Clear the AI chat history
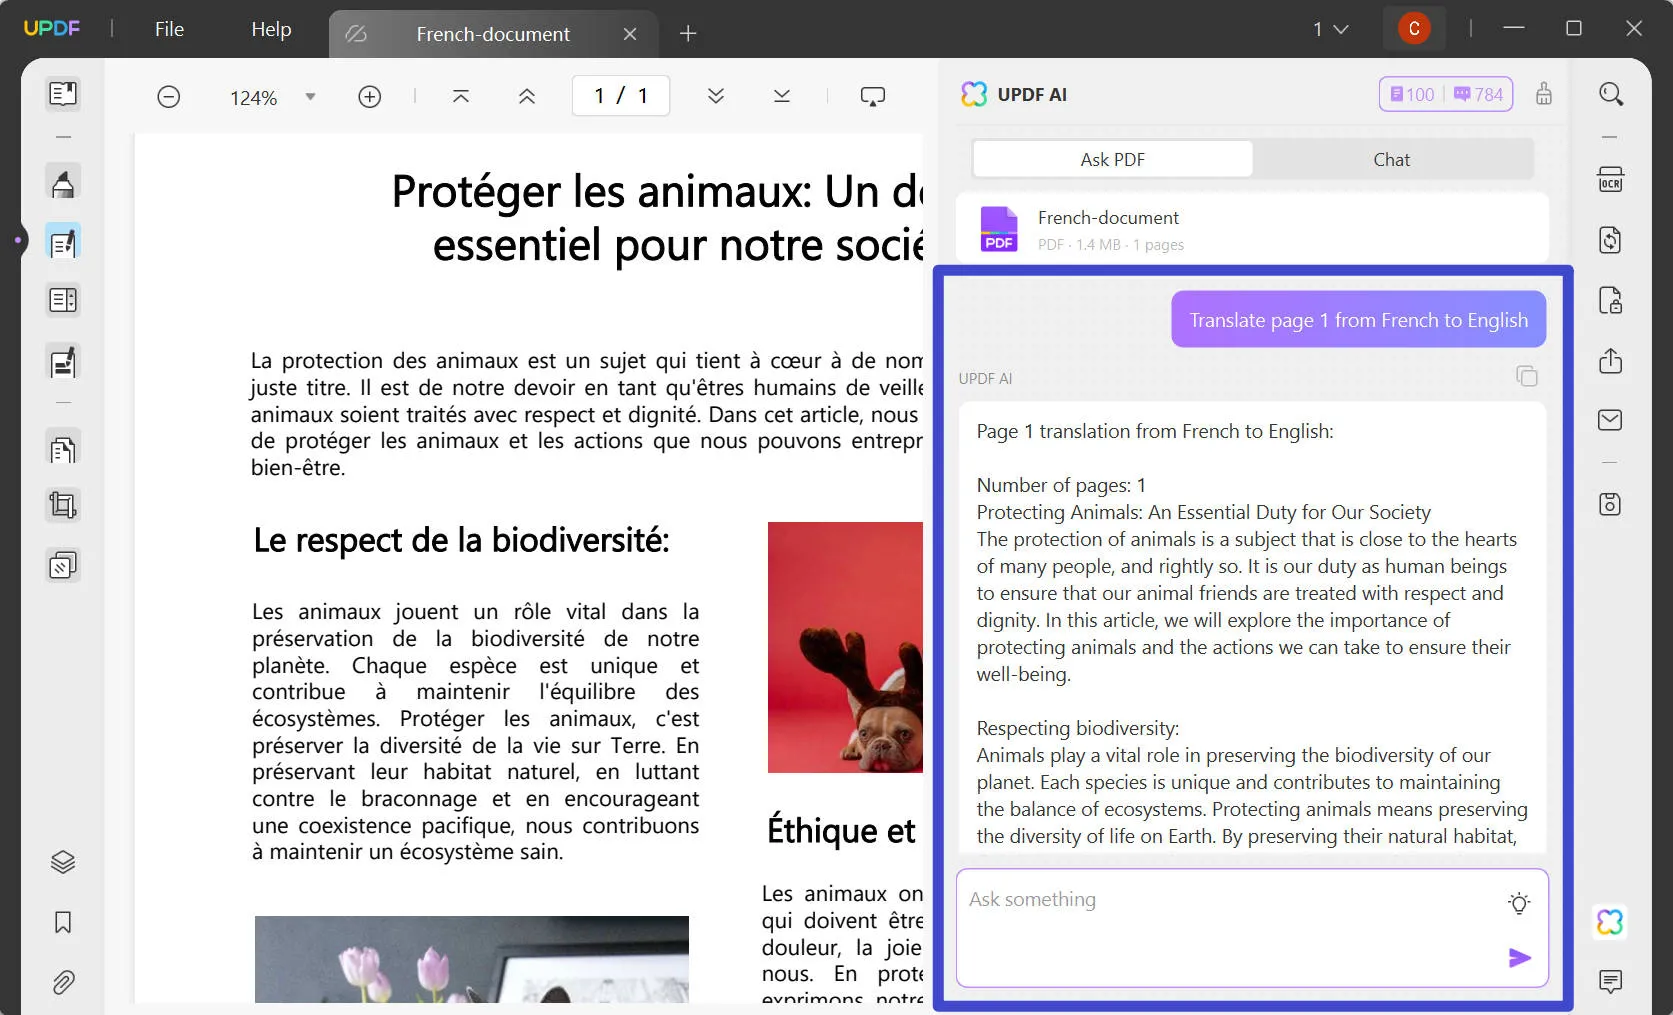1673x1015 pixels. (1545, 94)
